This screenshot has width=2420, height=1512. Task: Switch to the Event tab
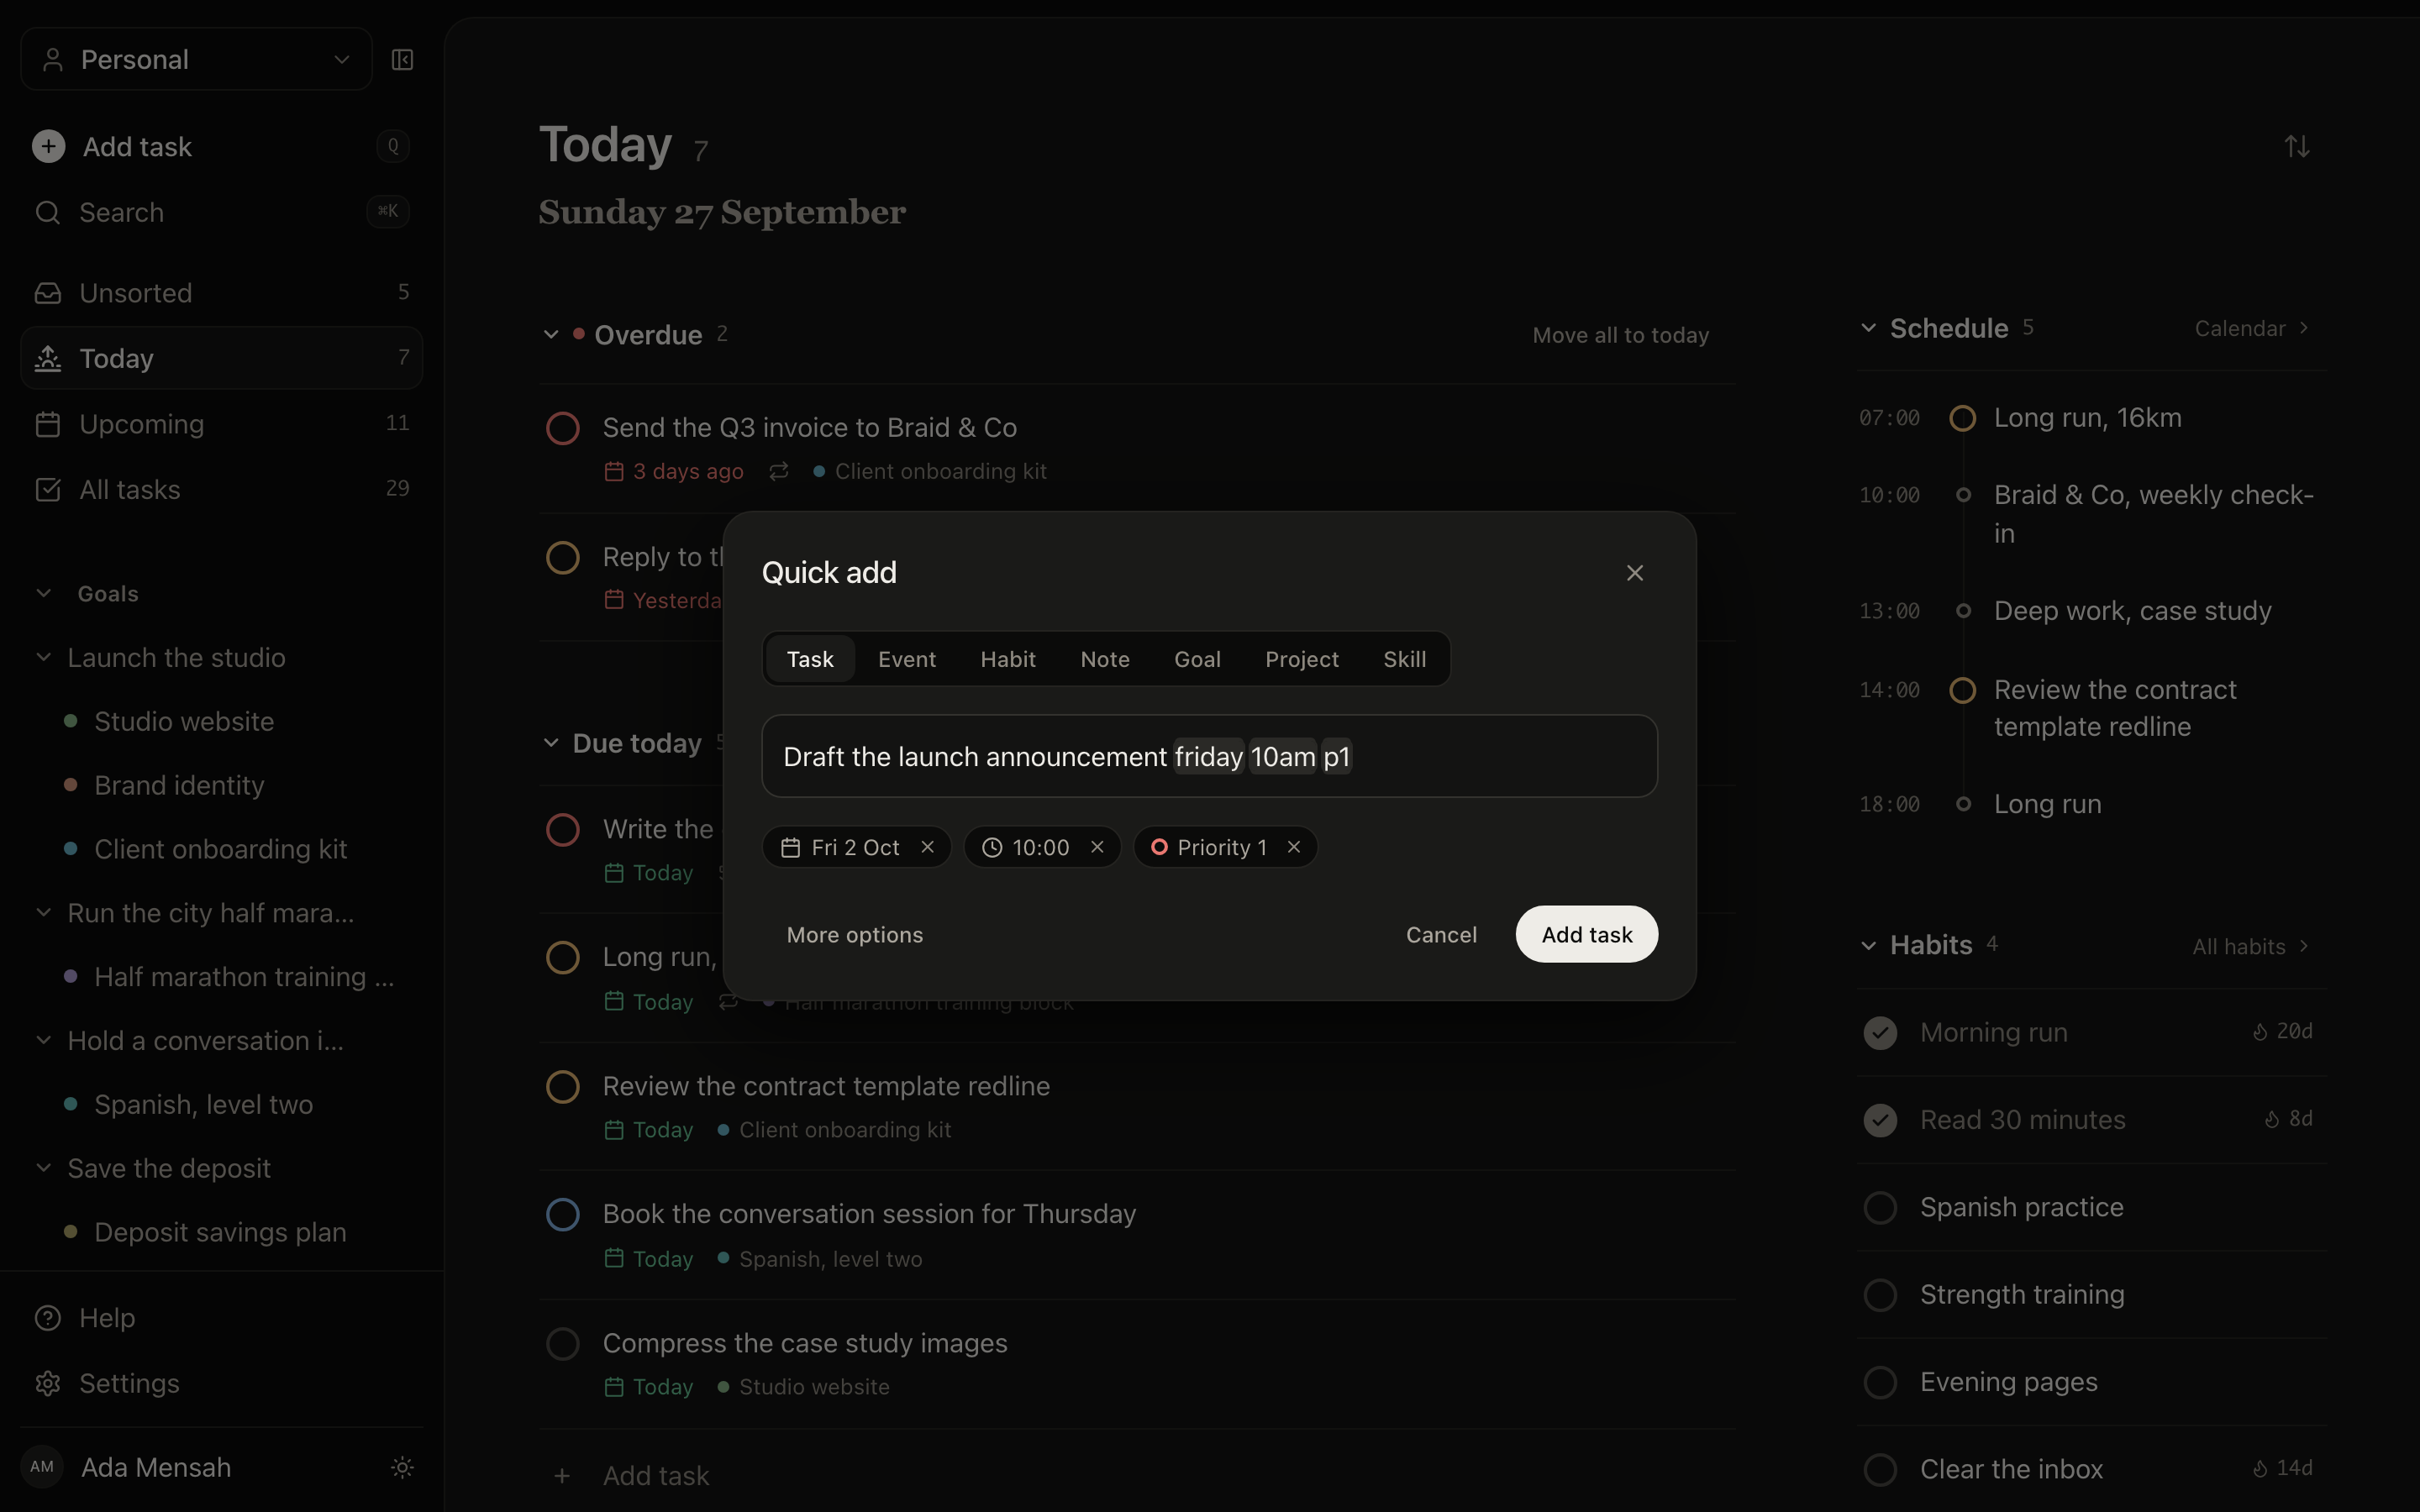[907, 659]
